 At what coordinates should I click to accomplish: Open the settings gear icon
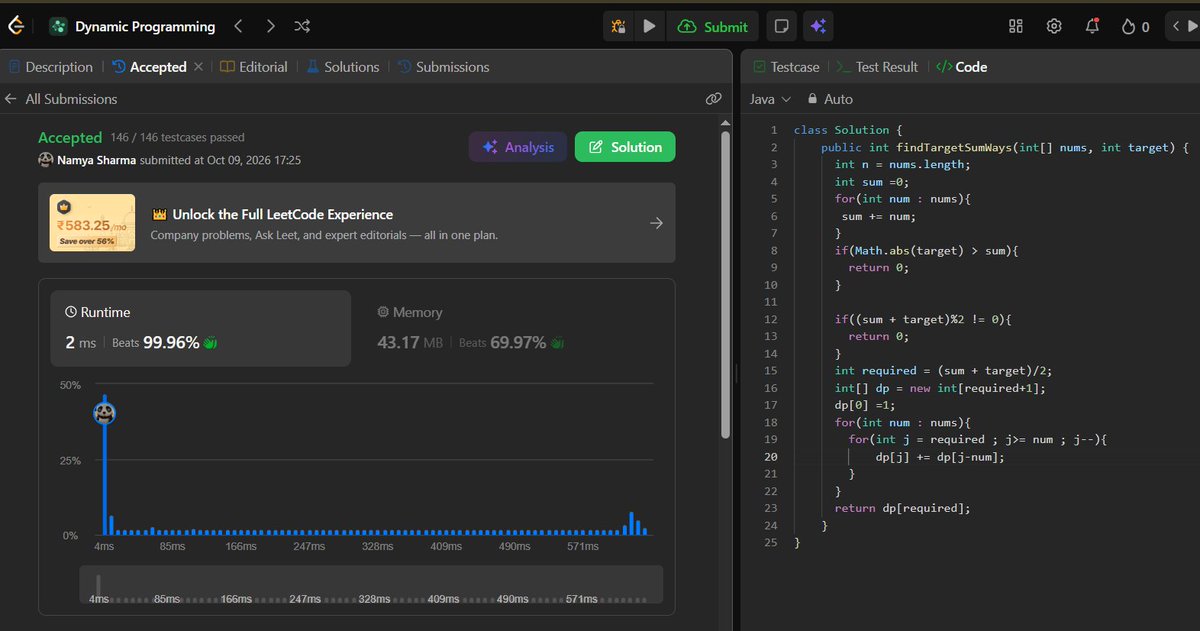(x=1054, y=27)
